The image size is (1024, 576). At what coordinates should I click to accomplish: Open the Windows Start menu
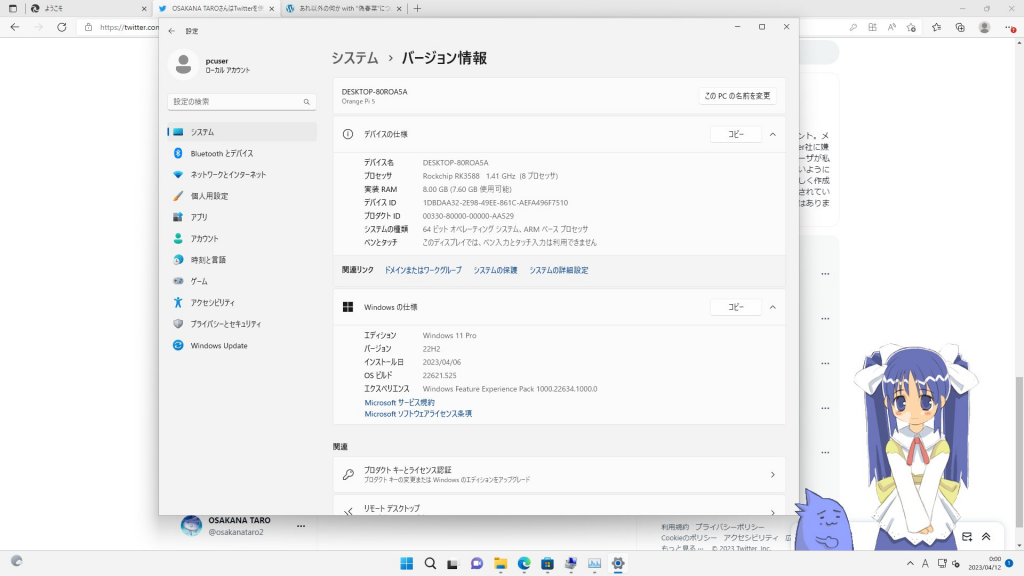(406, 564)
